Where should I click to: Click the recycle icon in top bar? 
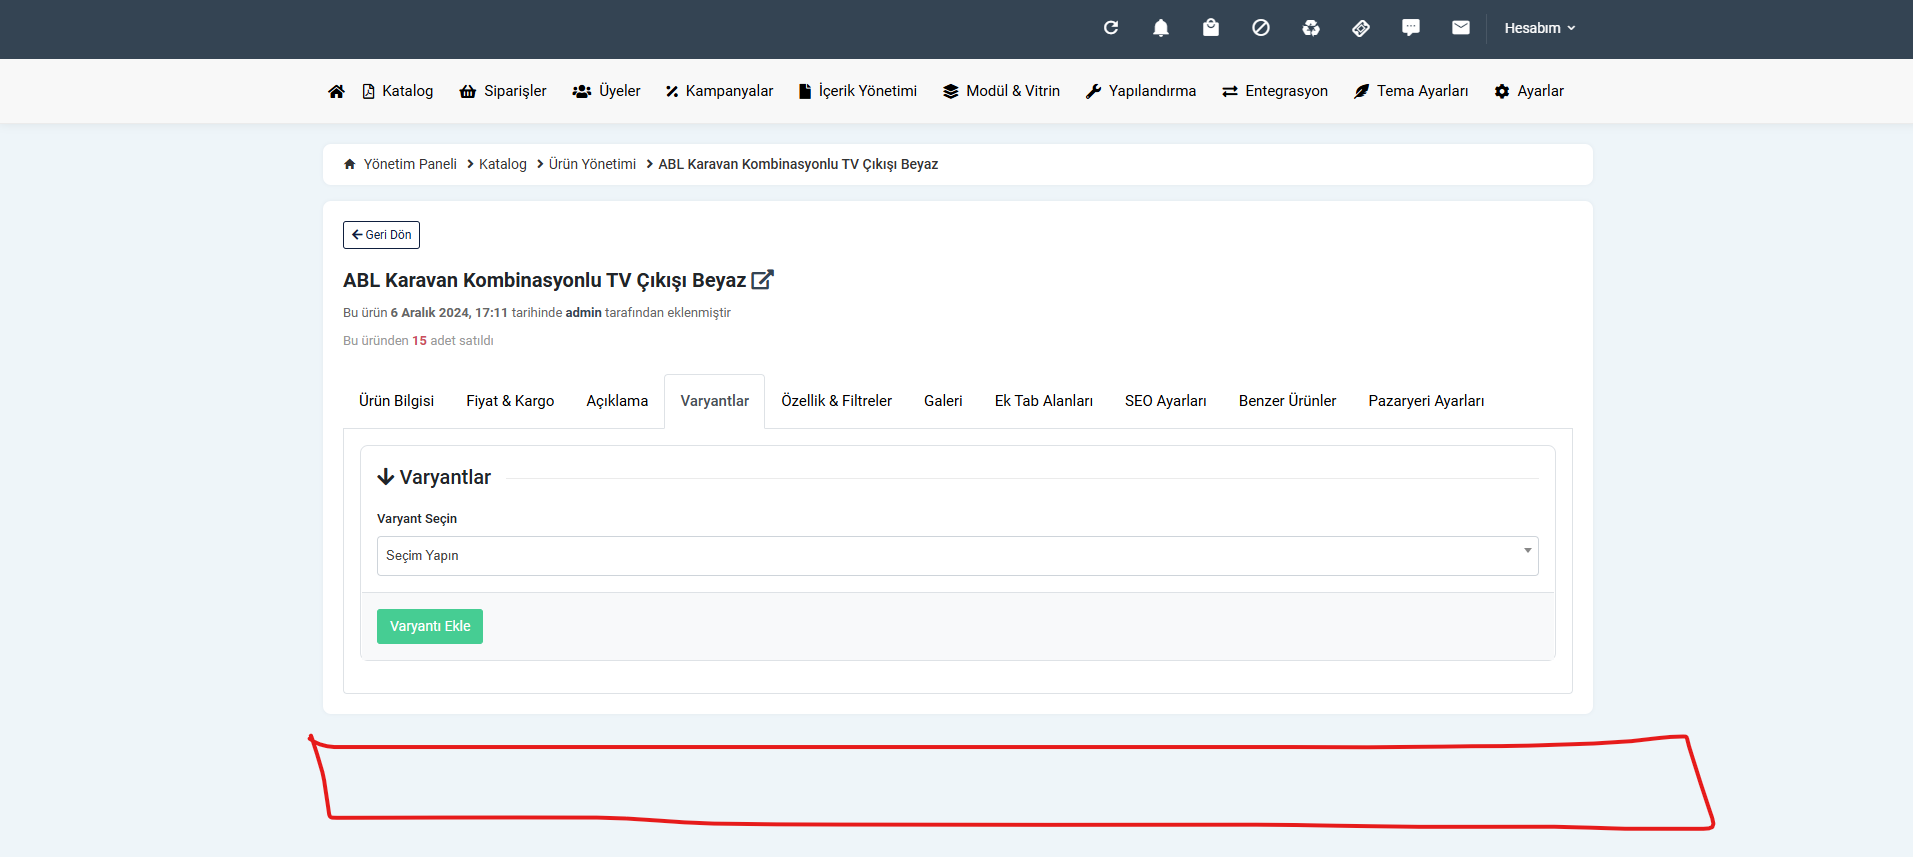[1310, 28]
